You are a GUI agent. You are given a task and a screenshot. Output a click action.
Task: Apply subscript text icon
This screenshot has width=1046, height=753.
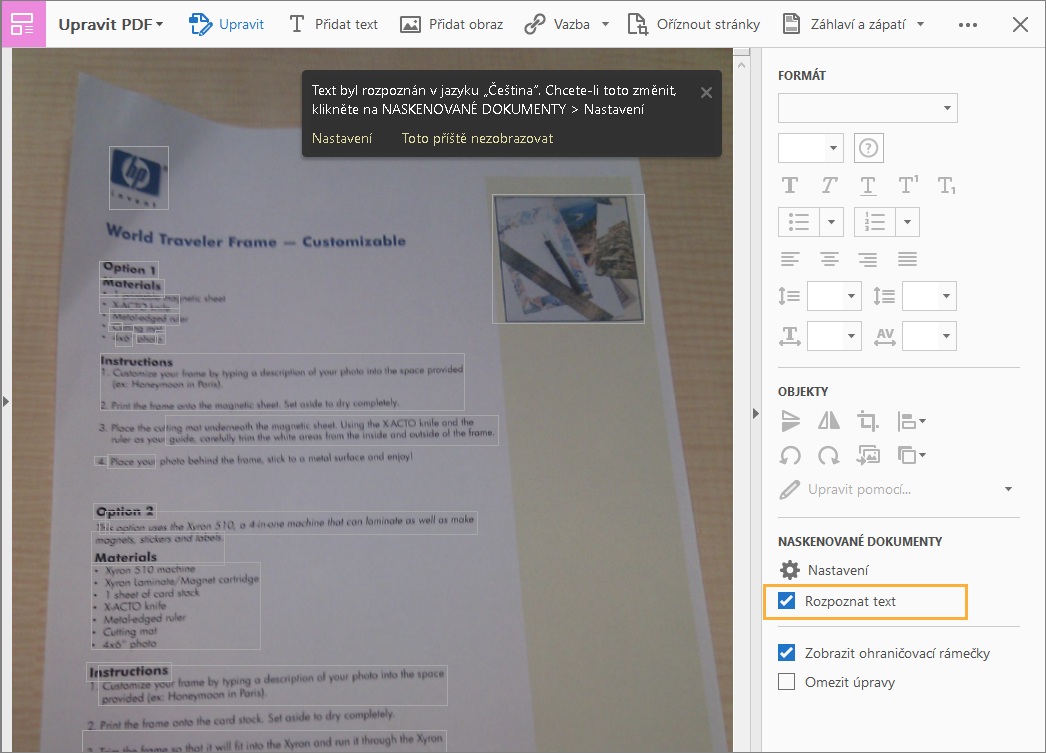(947, 185)
